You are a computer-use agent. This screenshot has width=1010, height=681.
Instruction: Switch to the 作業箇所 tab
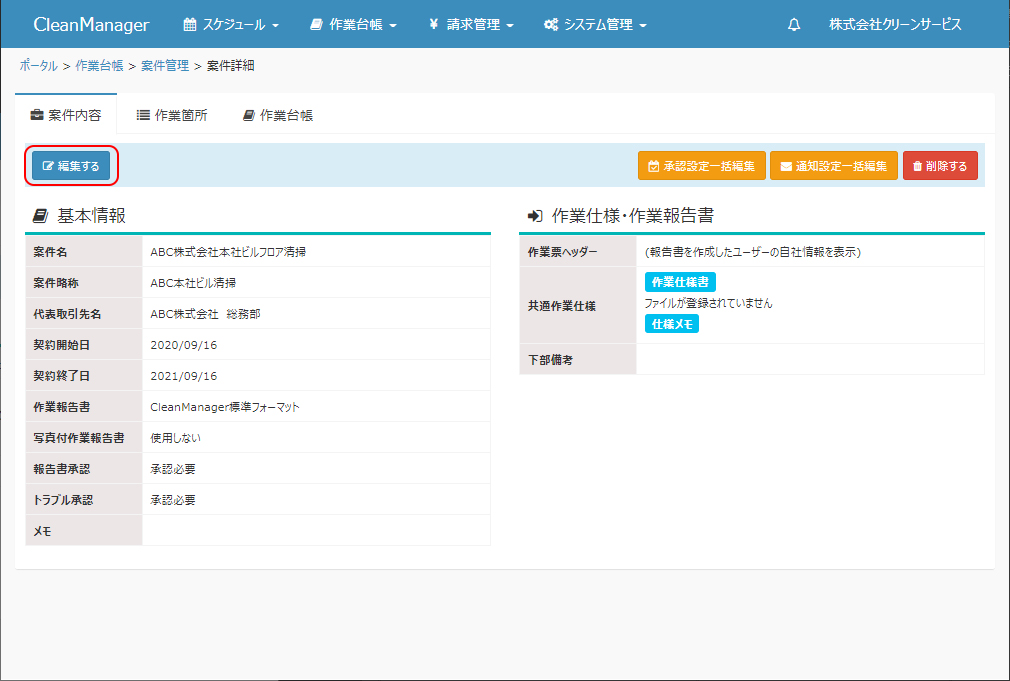172,115
